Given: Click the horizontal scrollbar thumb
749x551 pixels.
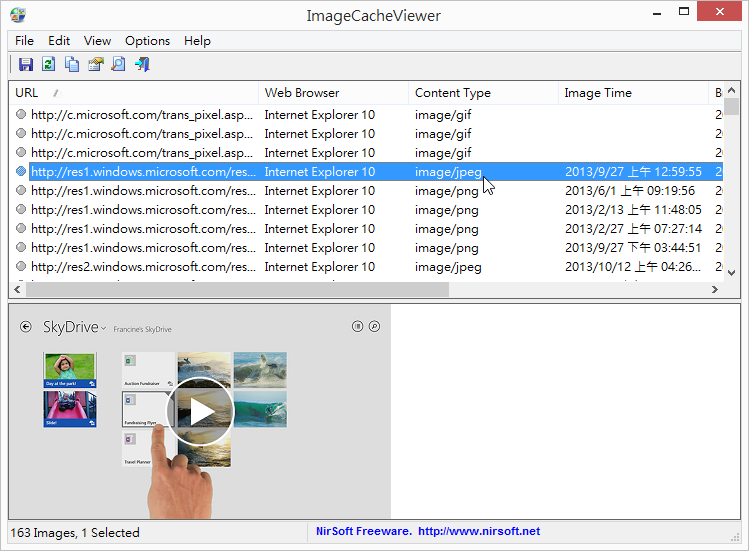Looking at the screenshot, I should [x=237, y=289].
